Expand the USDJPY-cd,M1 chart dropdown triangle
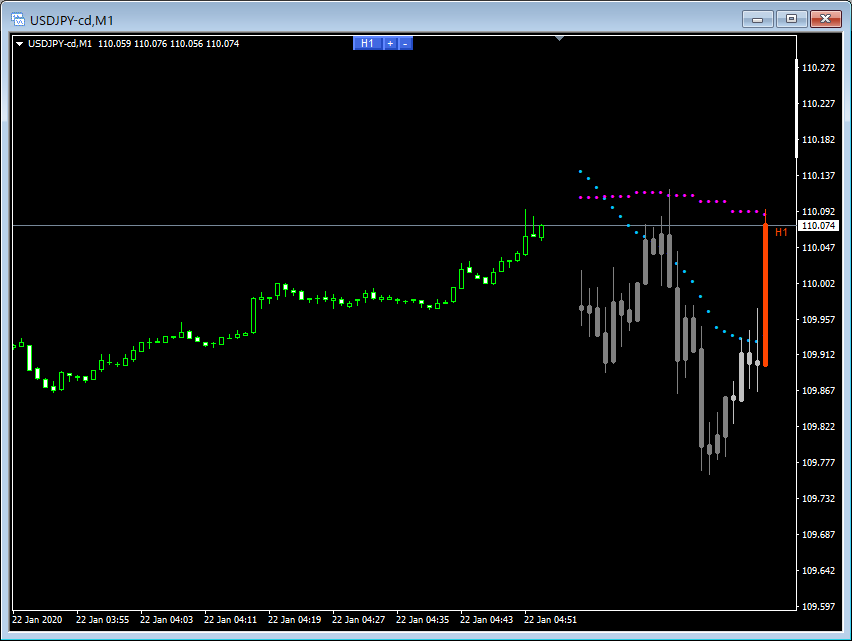The image size is (852, 641). tap(19, 43)
